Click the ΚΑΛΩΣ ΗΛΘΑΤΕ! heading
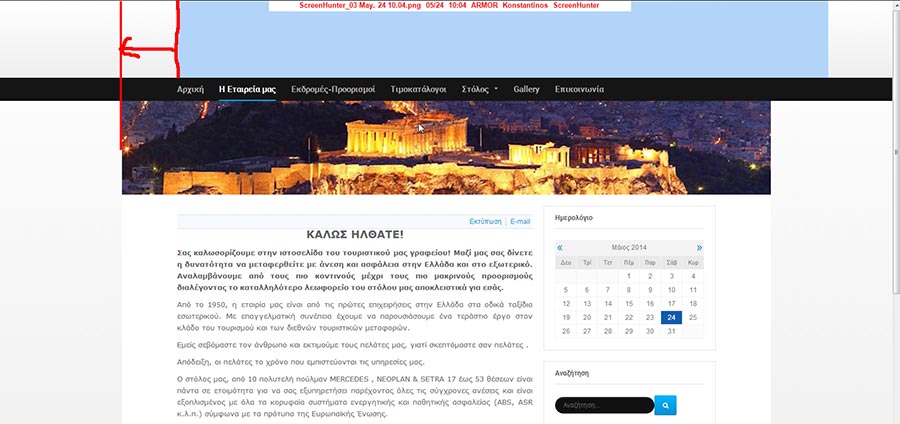The height and width of the screenshot is (424, 900). click(x=355, y=235)
